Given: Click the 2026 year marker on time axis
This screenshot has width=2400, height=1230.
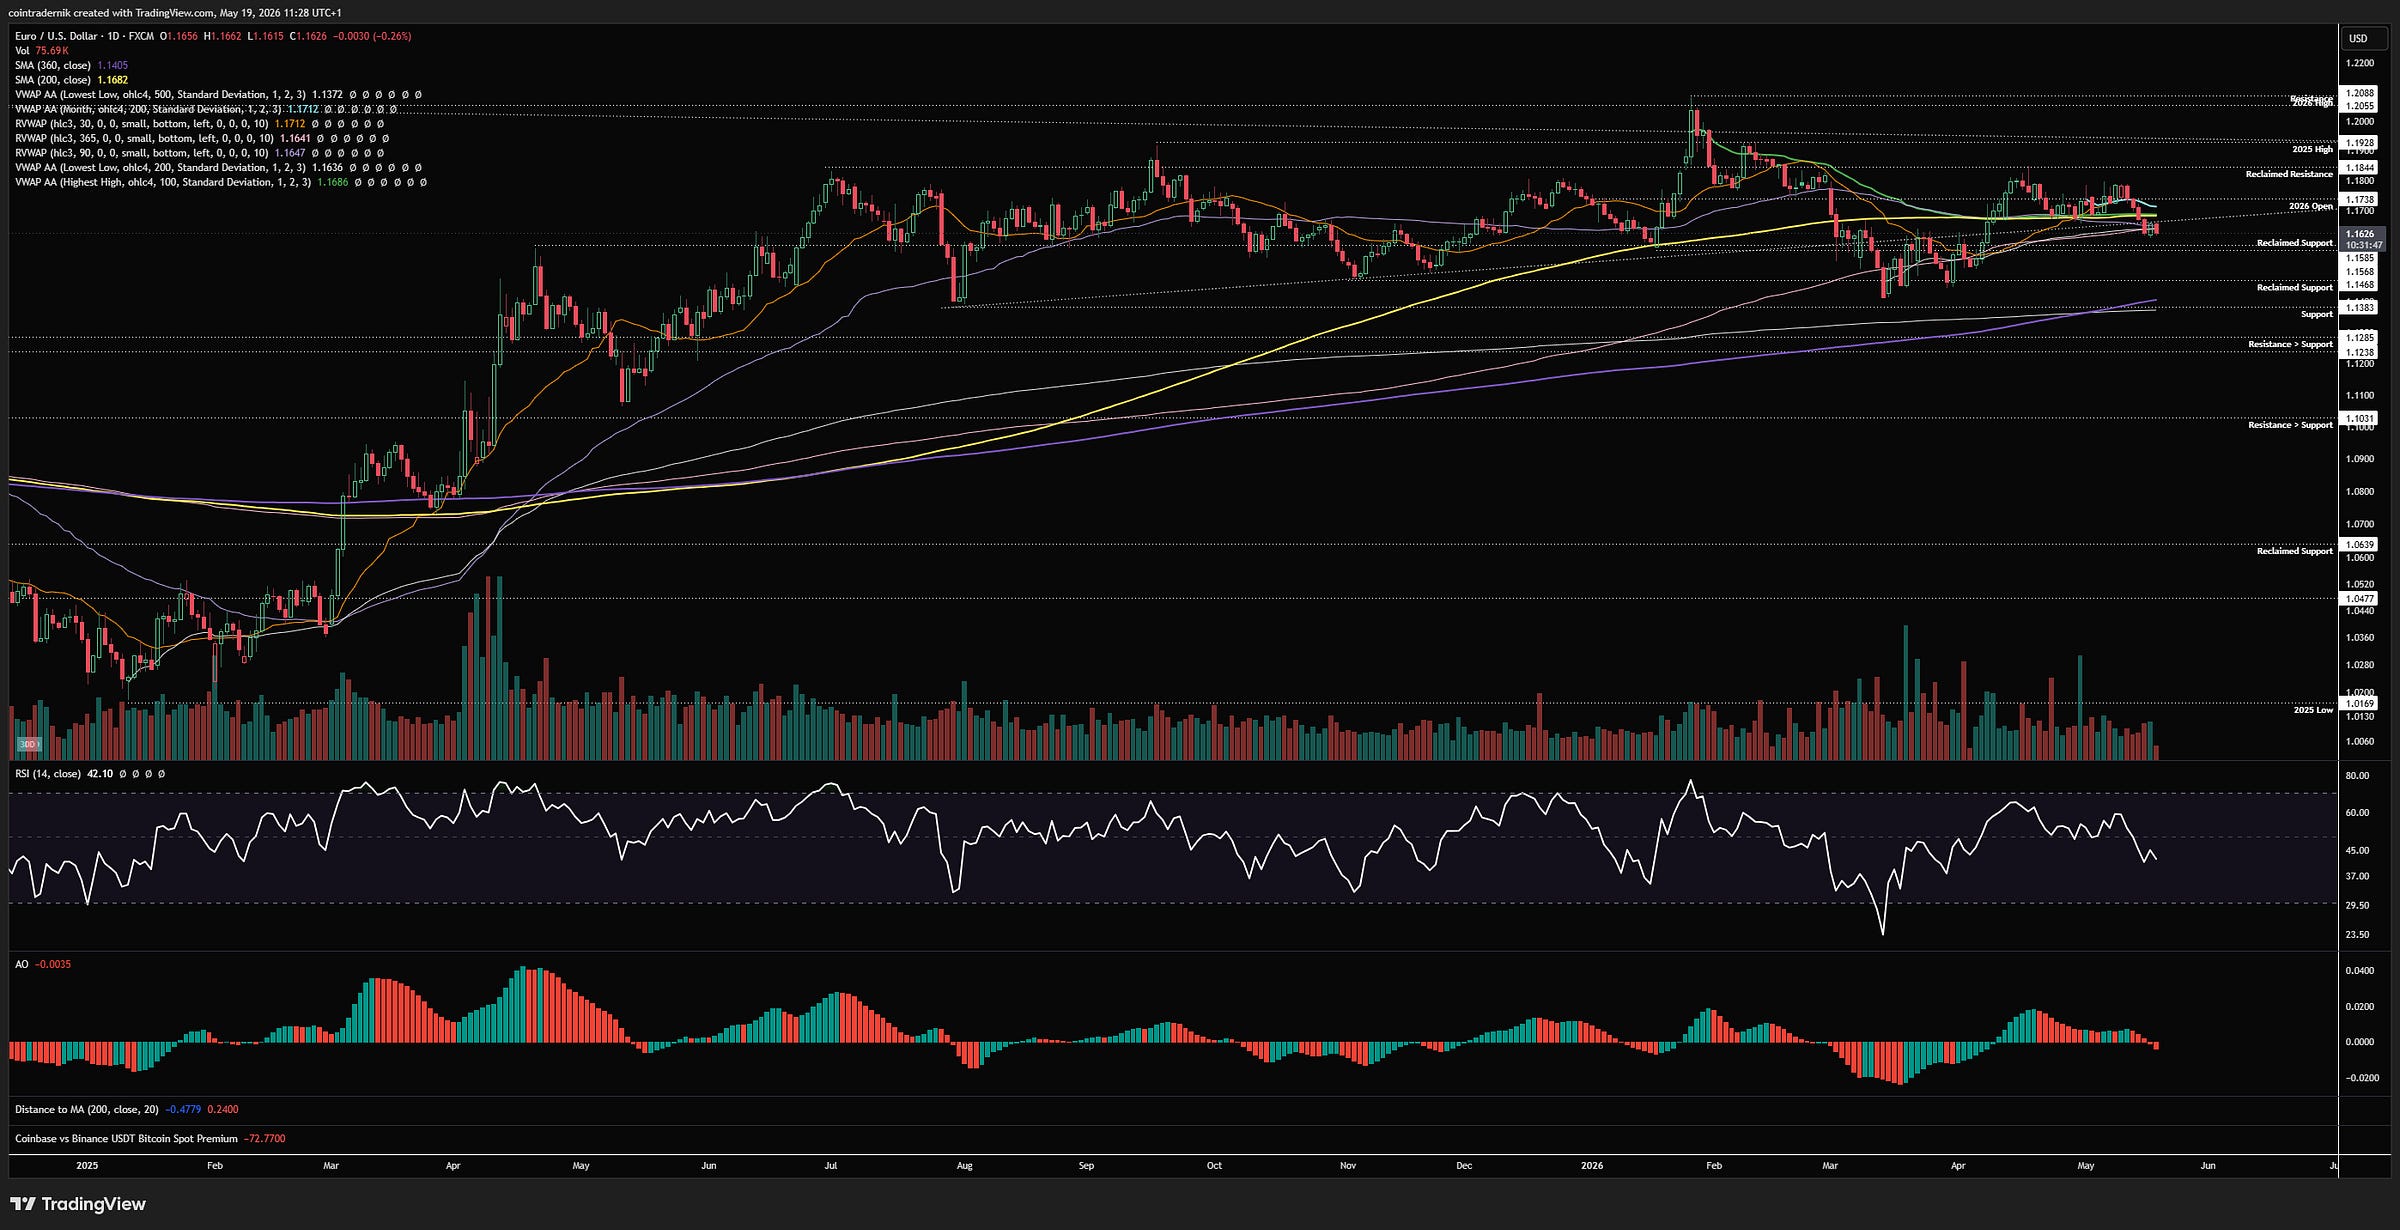Looking at the screenshot, I should (x=1592, y=1165).
